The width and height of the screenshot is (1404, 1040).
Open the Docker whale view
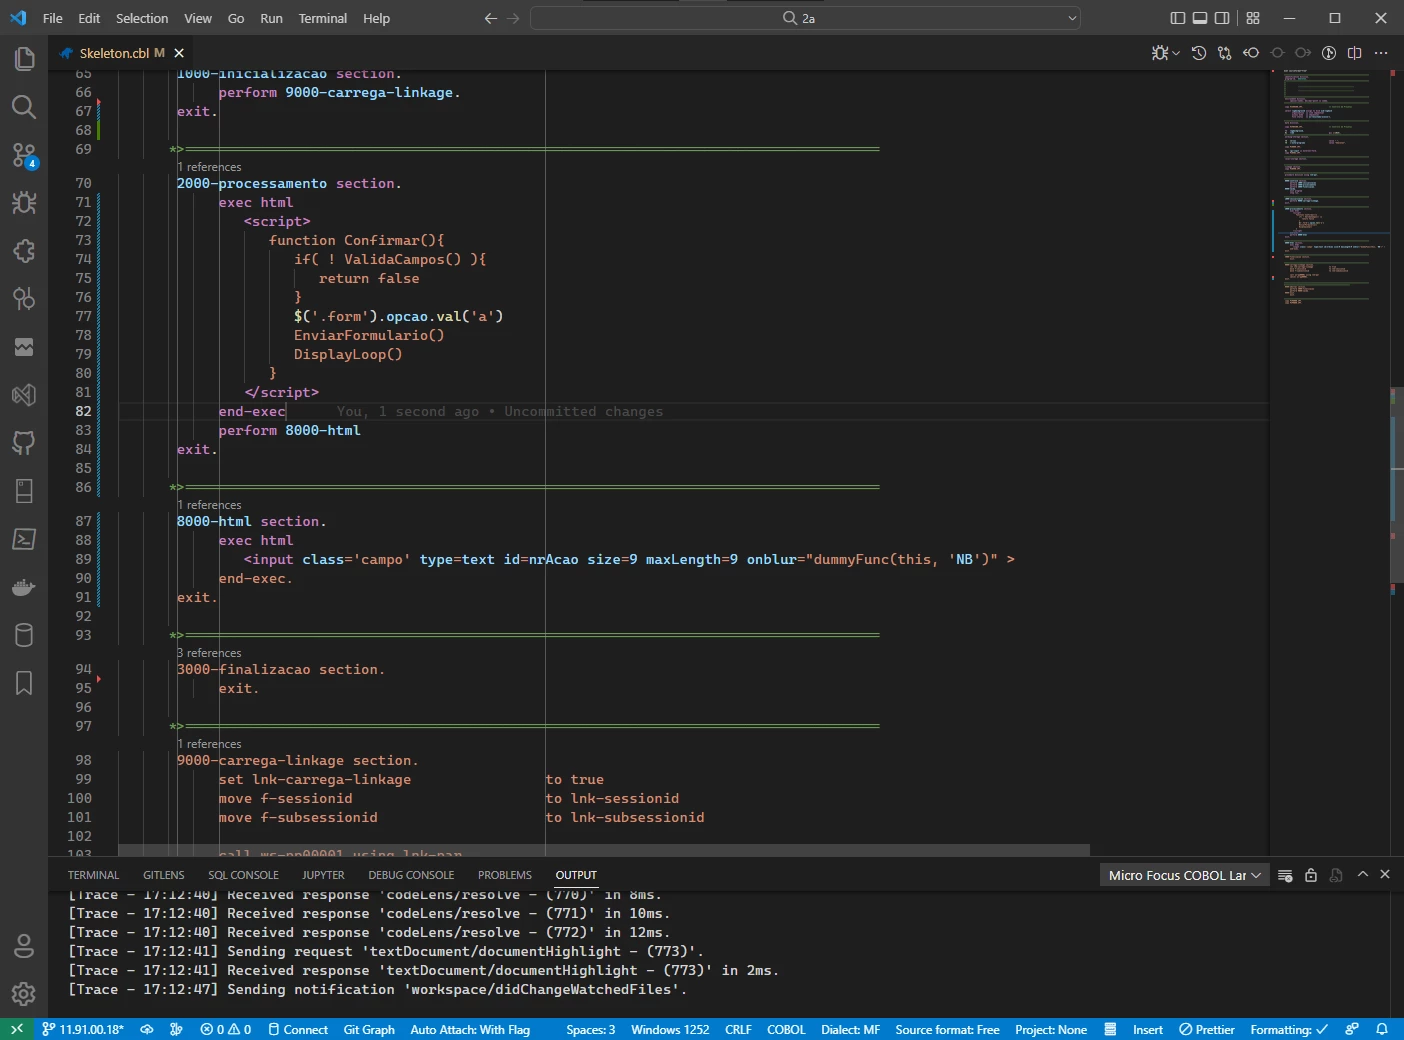pyautogui.click(x=24, y=587)
